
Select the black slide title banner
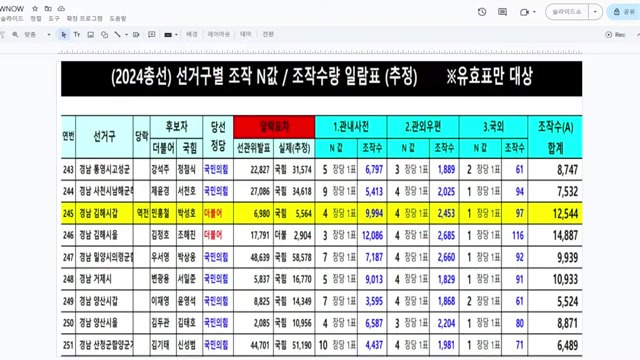[x=322, y=78]
